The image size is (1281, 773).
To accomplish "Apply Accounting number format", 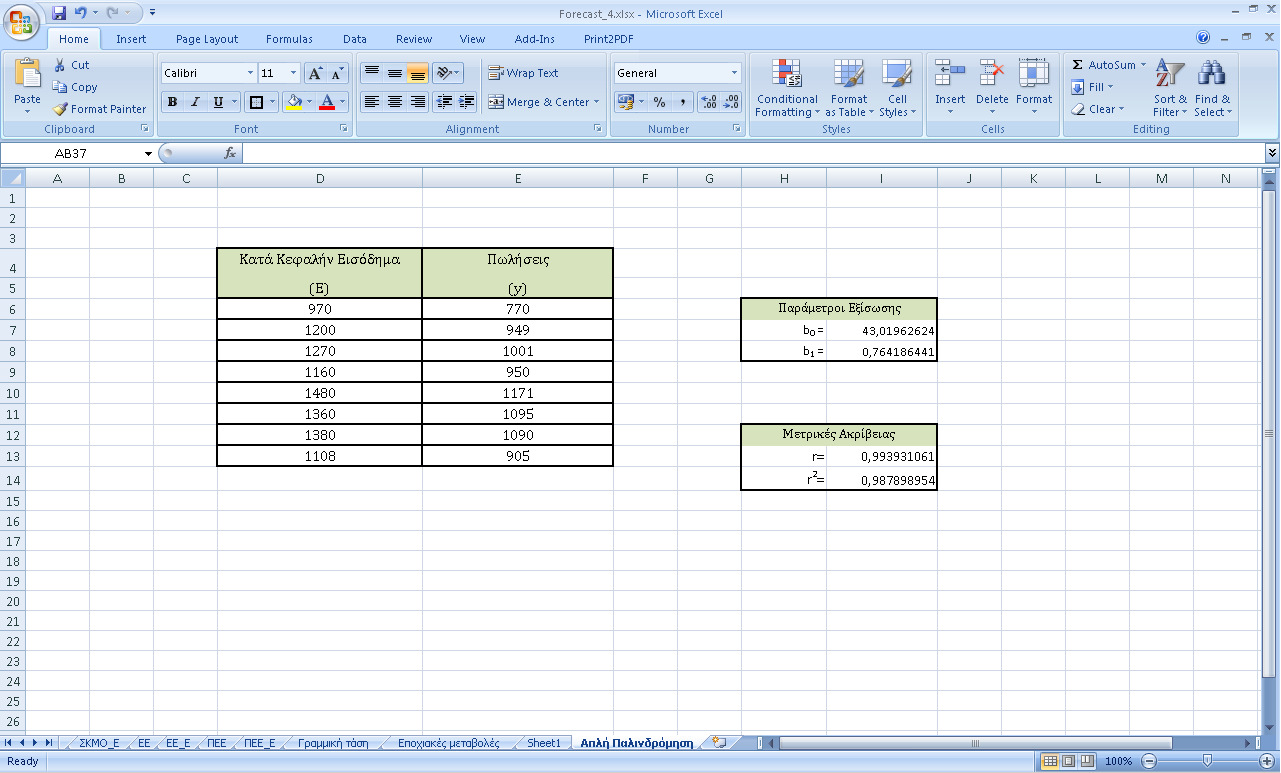I will [x=626, y=102].
